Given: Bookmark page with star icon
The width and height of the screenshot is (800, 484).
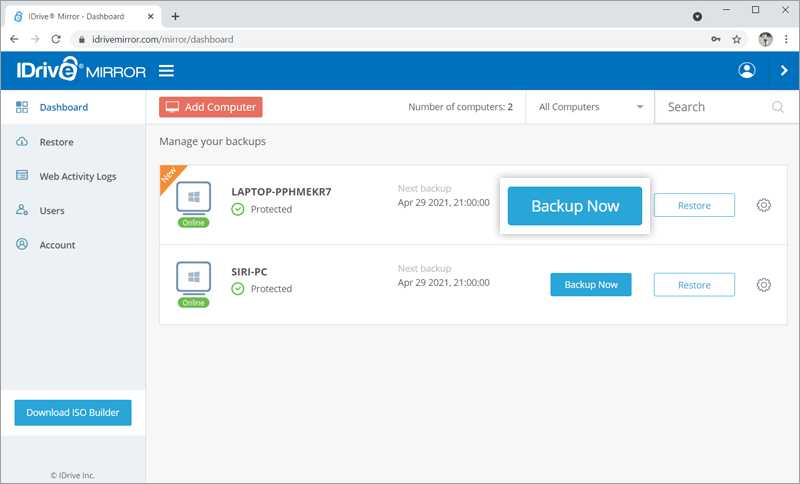Looking at the screenshot, I should coord(736,39).
